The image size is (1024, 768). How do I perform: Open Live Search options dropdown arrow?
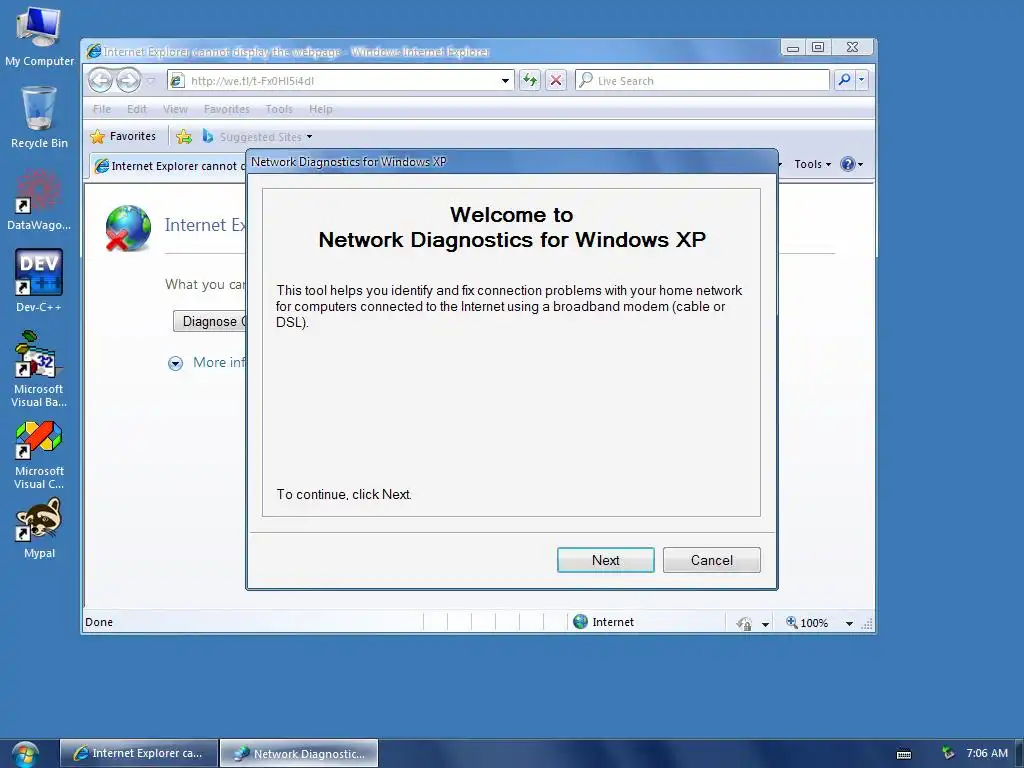862,80
